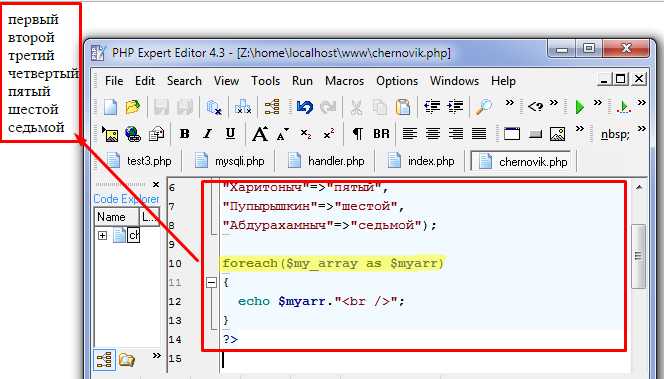Image resolution: width=664 pixels, height=379 pixels.
Task: Open the Edit menu
Action: 145,81
